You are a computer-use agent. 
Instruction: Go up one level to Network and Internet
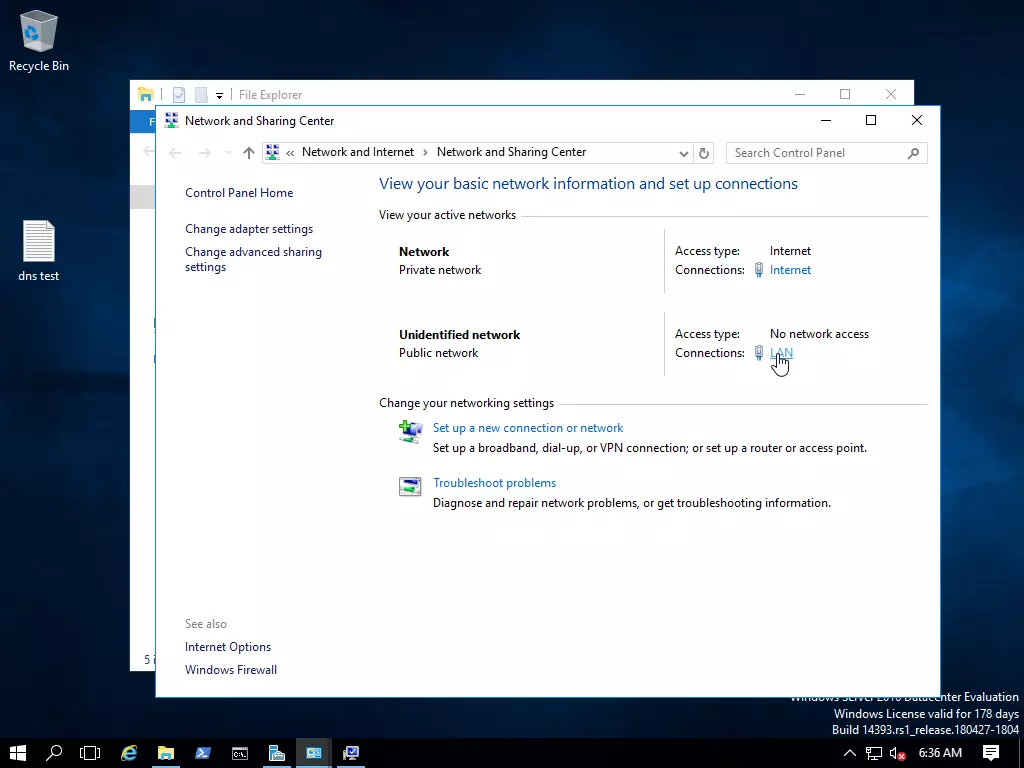point(249,153)
